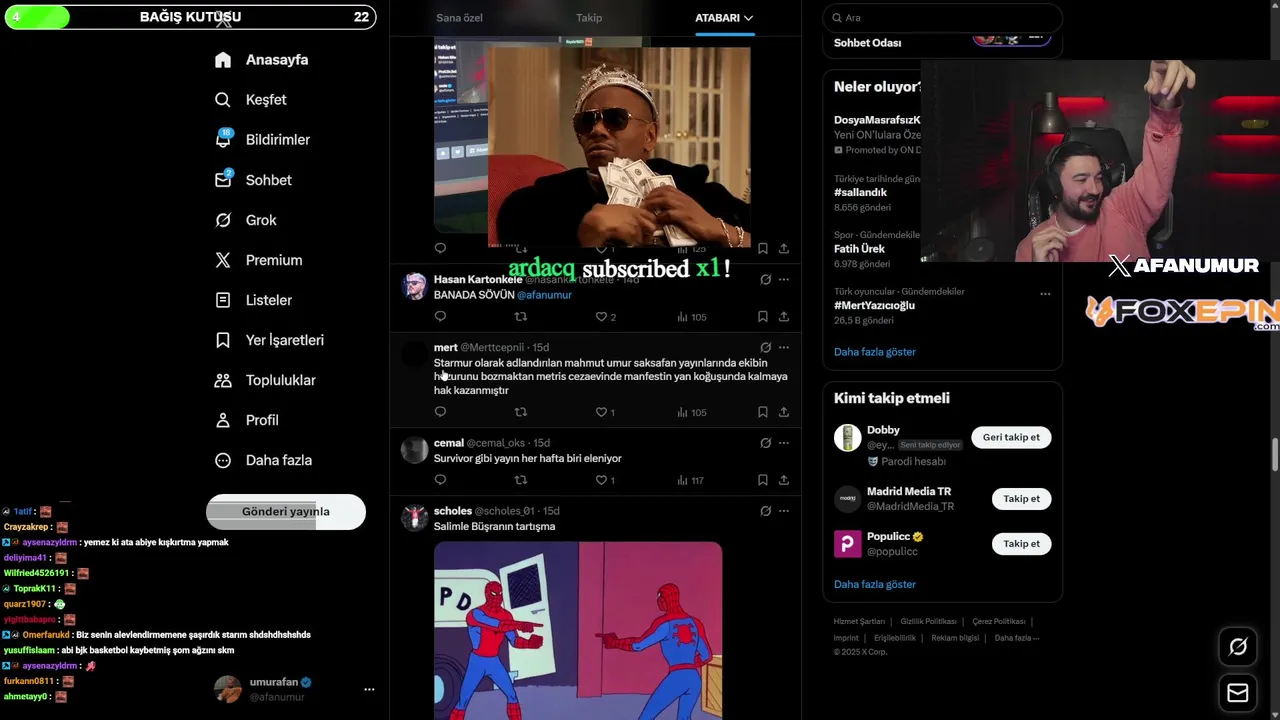Open floating Grok button
The height and width of the screenshot is (720, 1280).
coord(1238,647)
